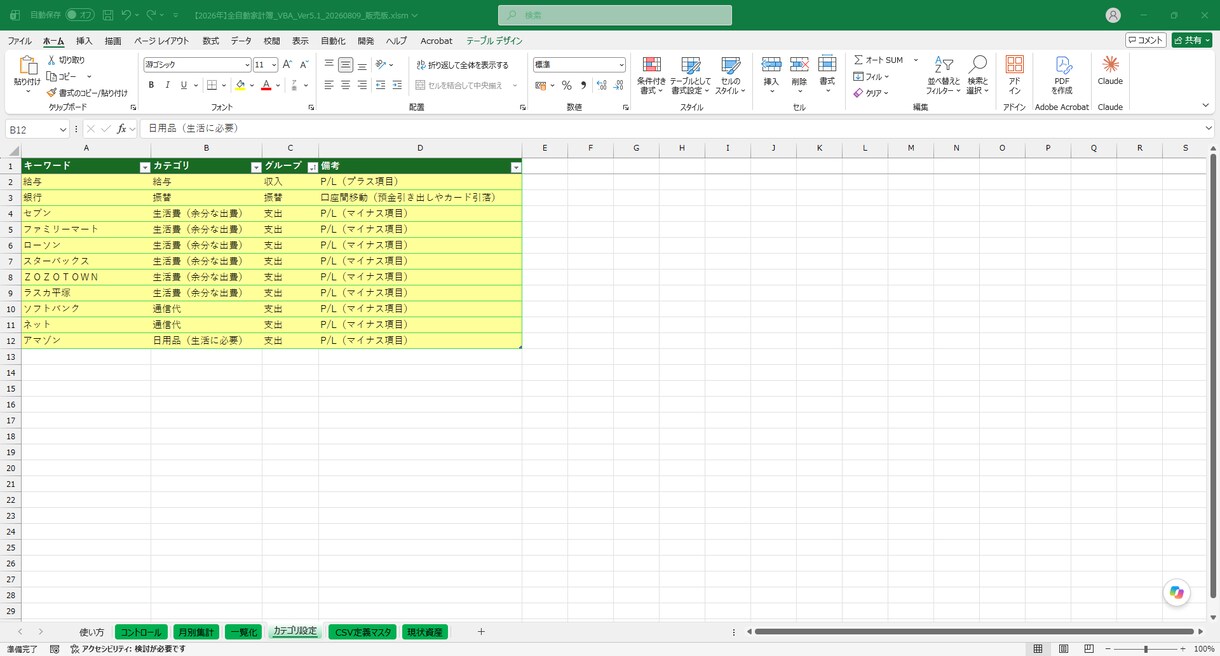The height and width of the screenshot is (656, 1220).
Task: Click the Copilot floating icon
Action: (x=1177, y=593)
